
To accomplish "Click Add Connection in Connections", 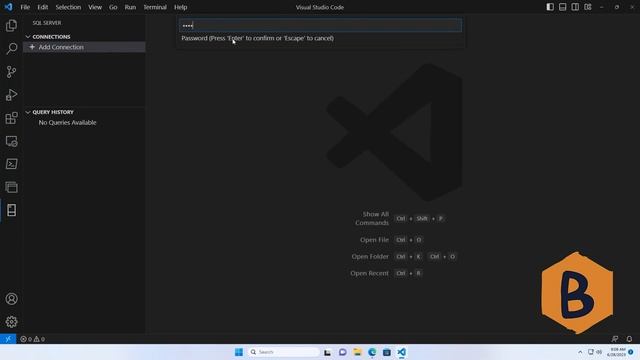I will 84,47.
